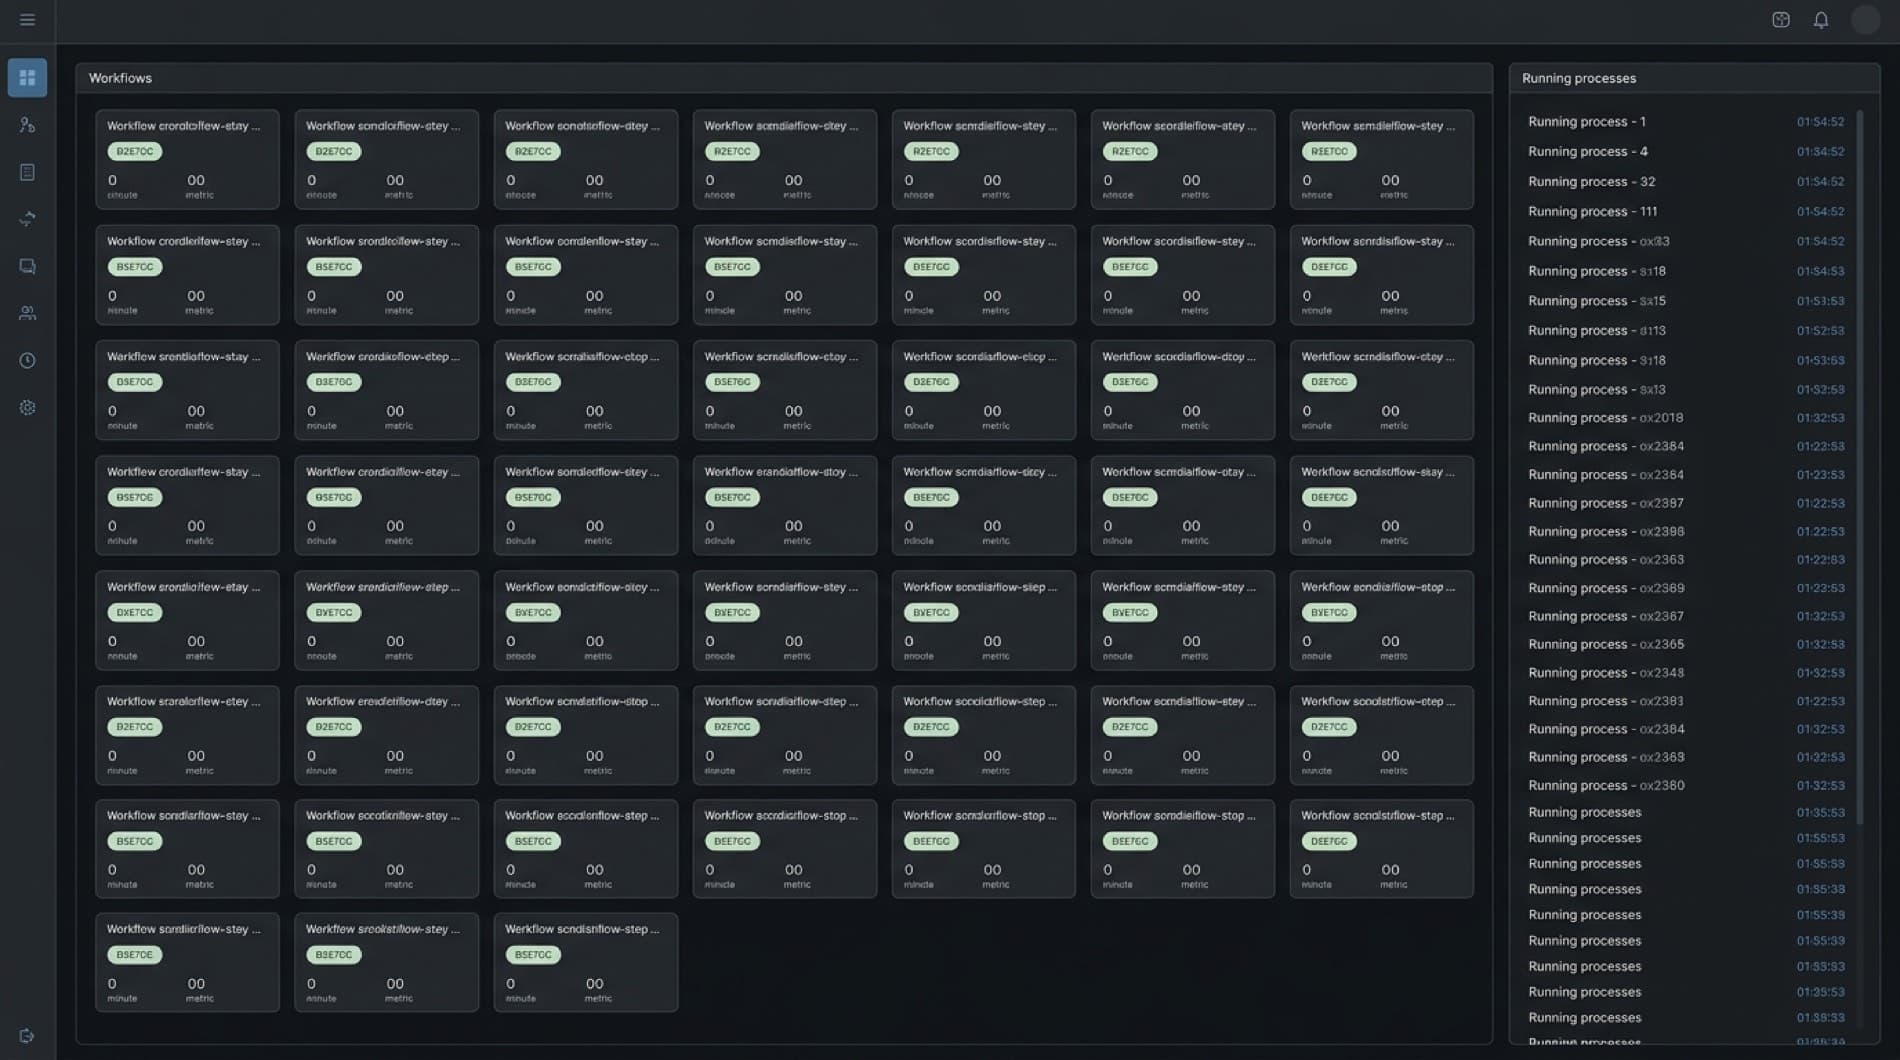The width and height of the screenshot is (1900, 1060).
Task: Open the chat messages icon in sidebar
Action: tap(27, 266)
